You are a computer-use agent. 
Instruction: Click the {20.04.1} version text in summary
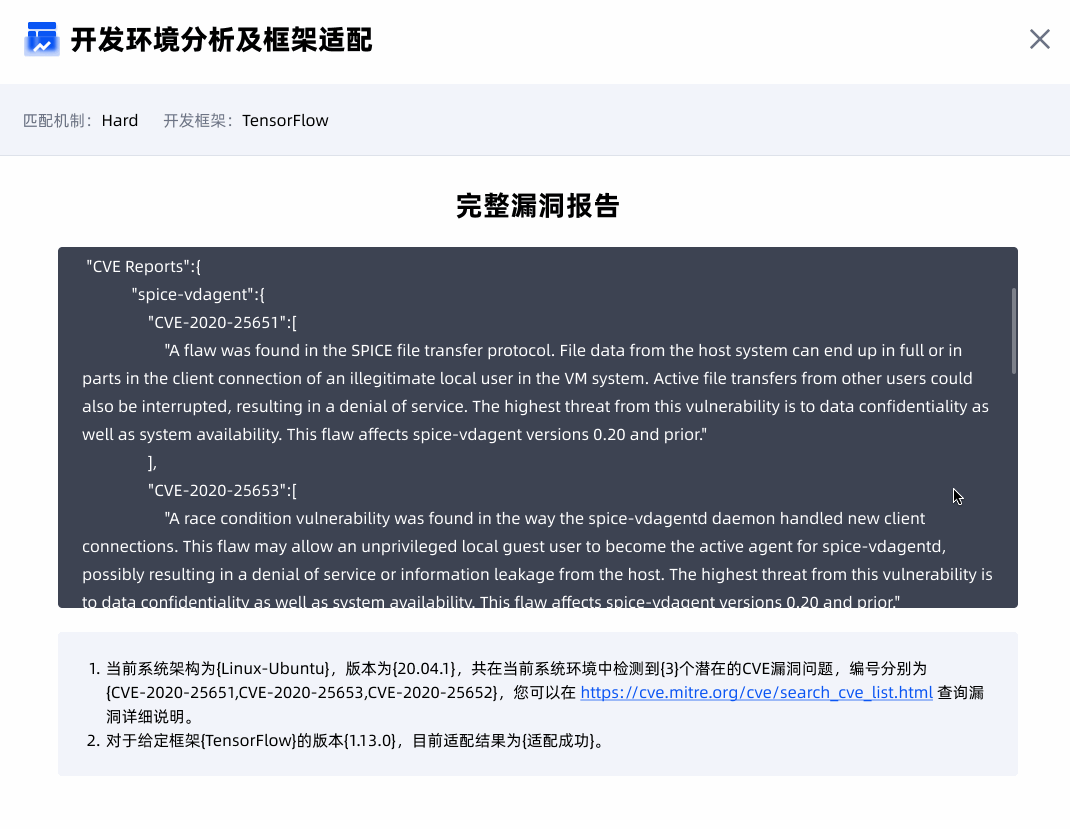tap(426, 669)
